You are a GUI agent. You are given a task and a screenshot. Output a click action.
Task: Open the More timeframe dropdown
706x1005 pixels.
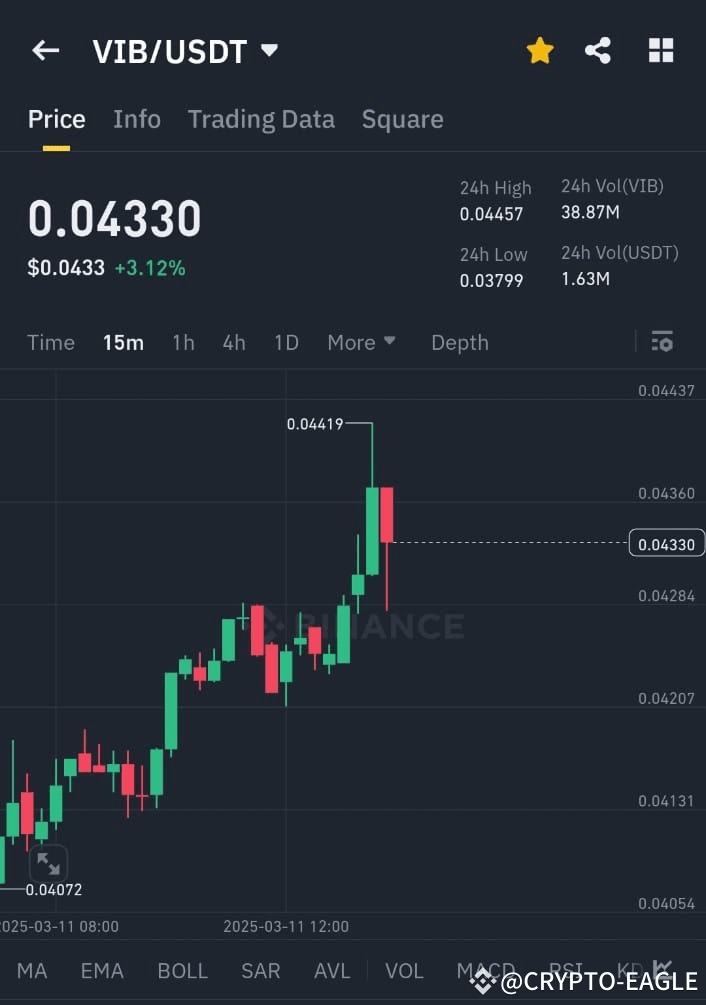tap(361, 342)
